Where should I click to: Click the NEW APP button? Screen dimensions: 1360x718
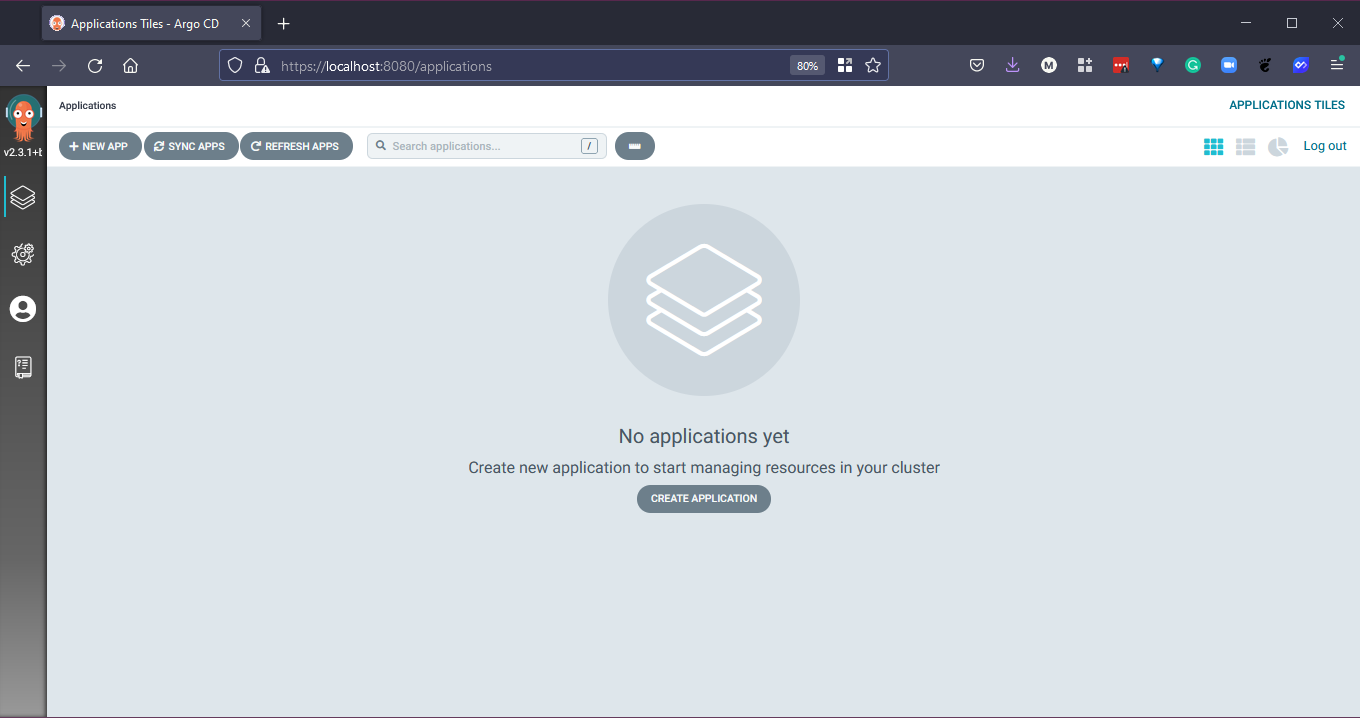[100, 146]
